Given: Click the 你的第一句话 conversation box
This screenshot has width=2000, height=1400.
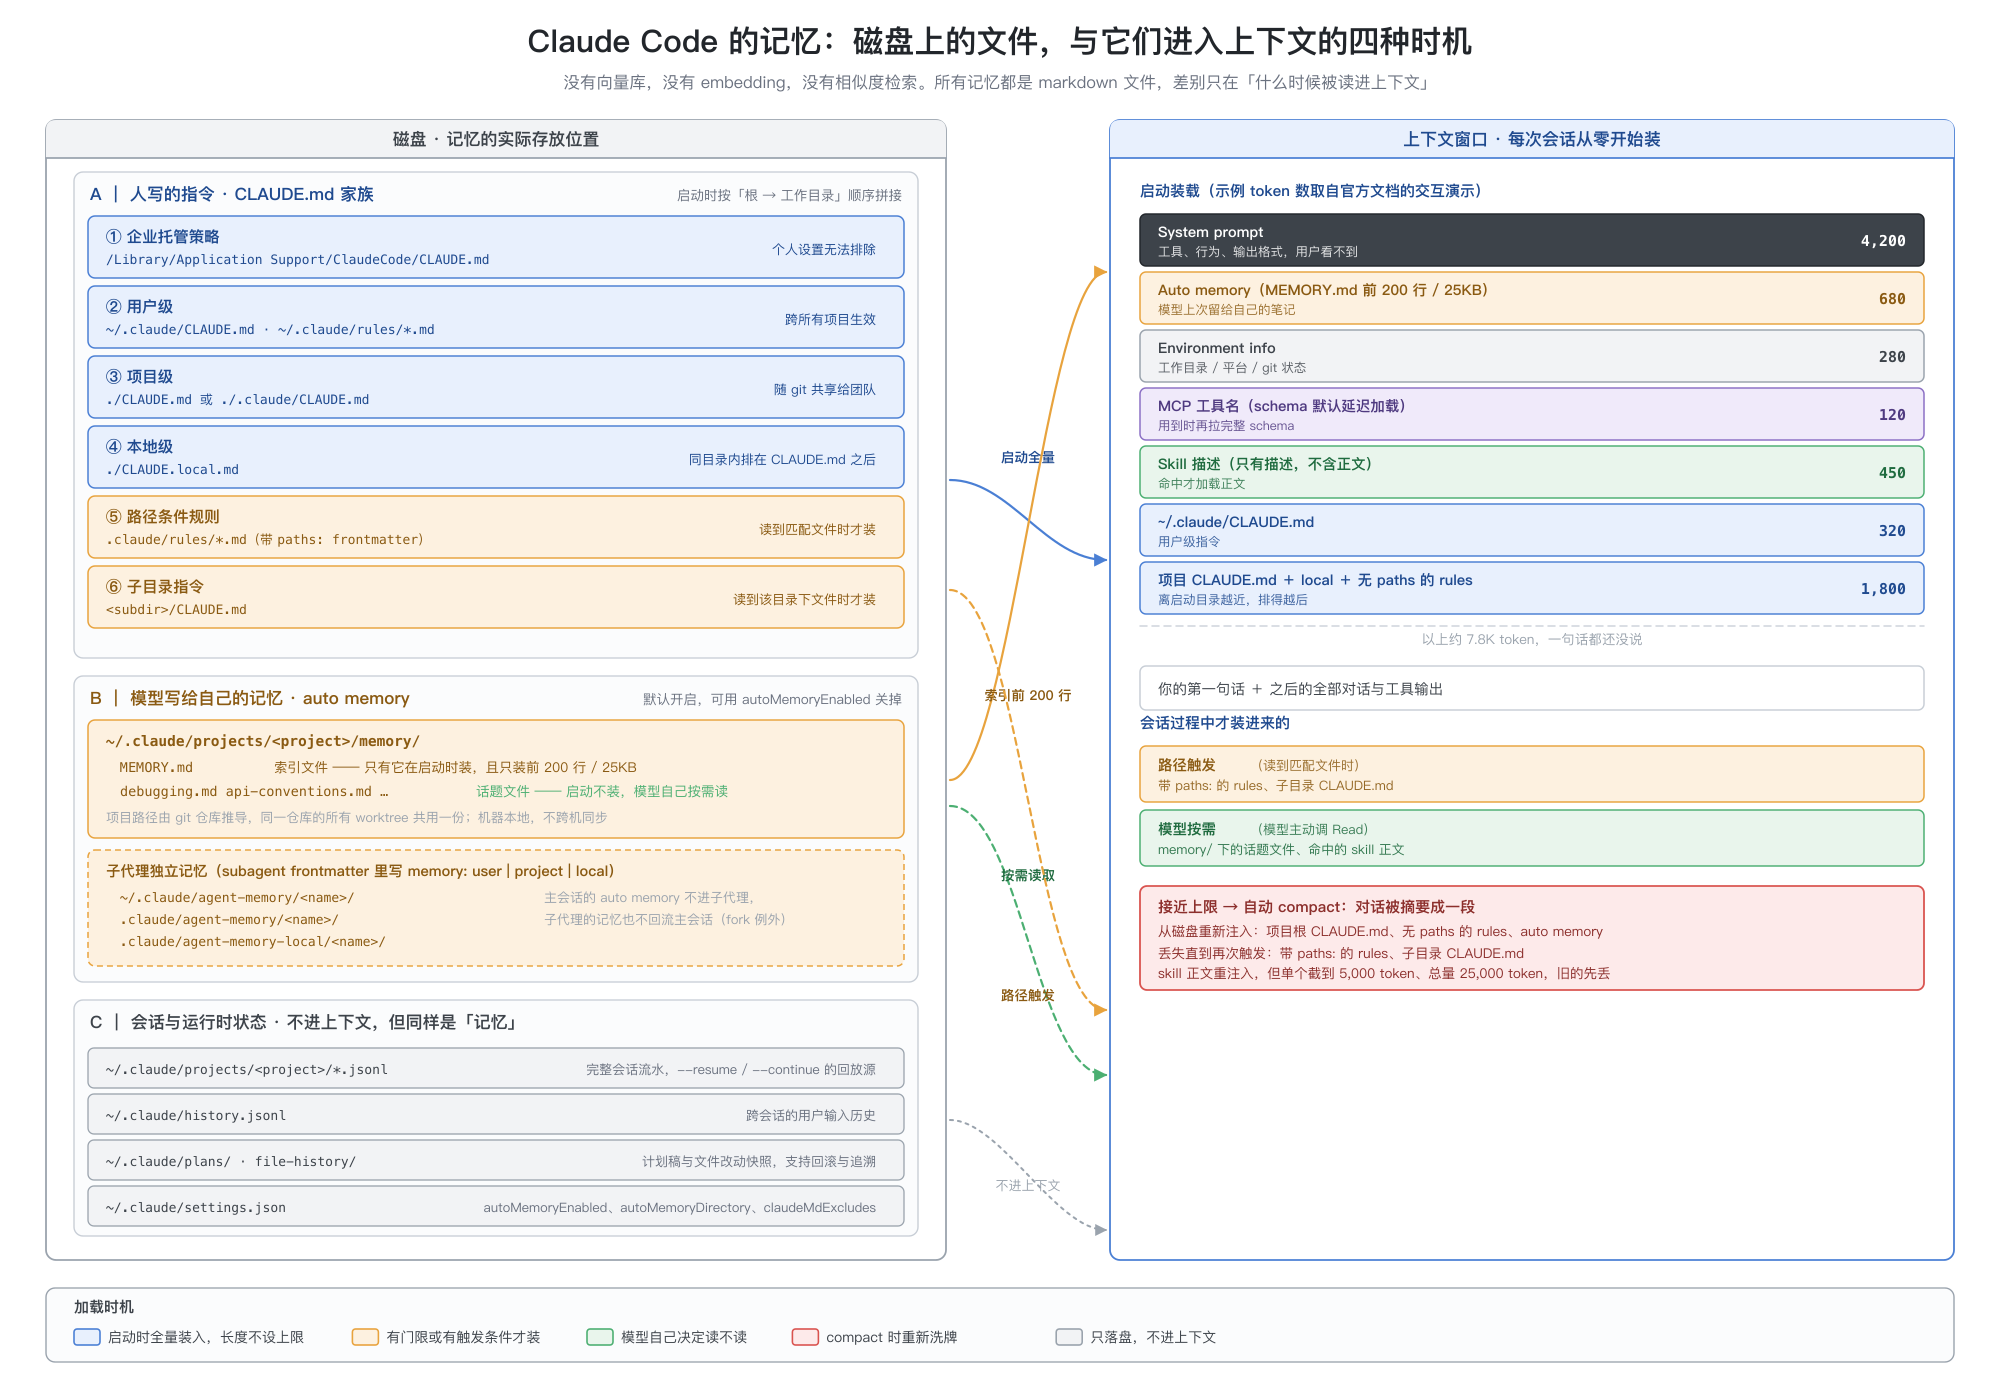Looking at the screenshot, I should point(1532,688).
